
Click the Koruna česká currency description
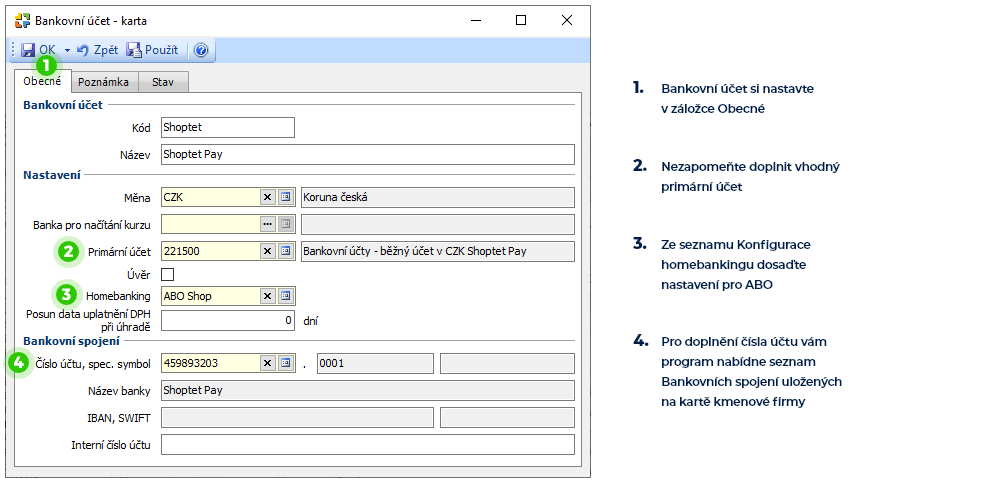(x=438, y=197)
